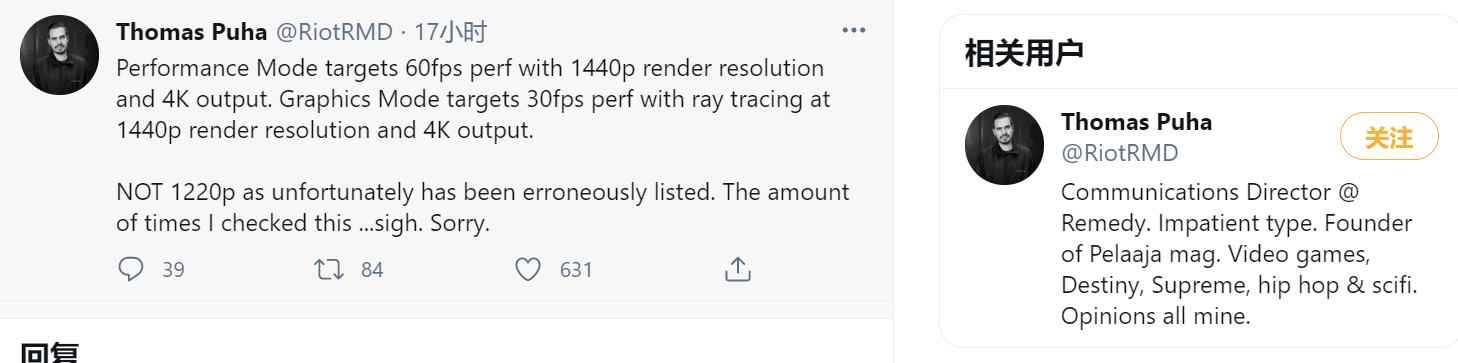Open Thomas Puha's name in related users
The width and height of the screenshot is (1458, 363).
(x=1136, y=122)
